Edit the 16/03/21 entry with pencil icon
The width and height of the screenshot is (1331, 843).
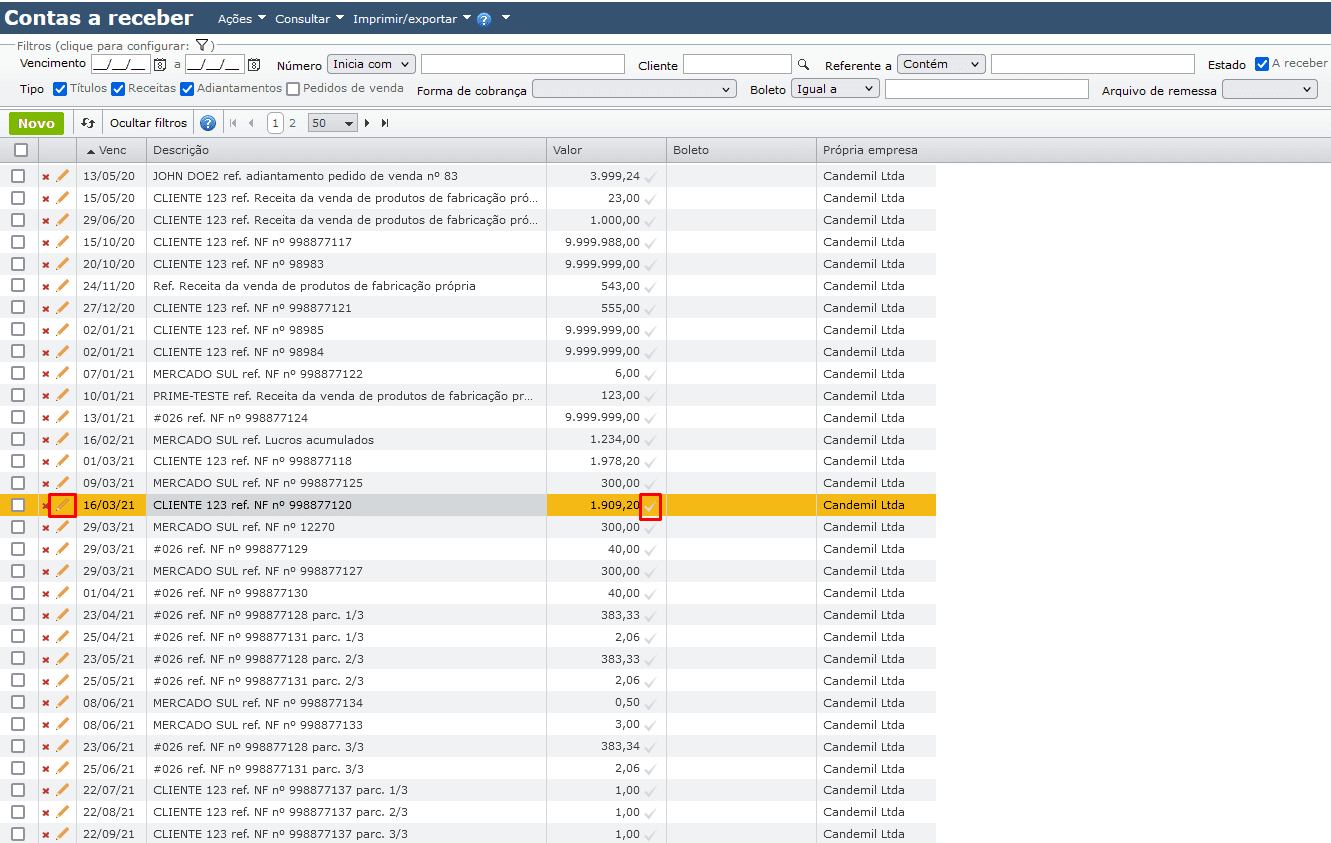pyautogui.click(x=63, y=505)
